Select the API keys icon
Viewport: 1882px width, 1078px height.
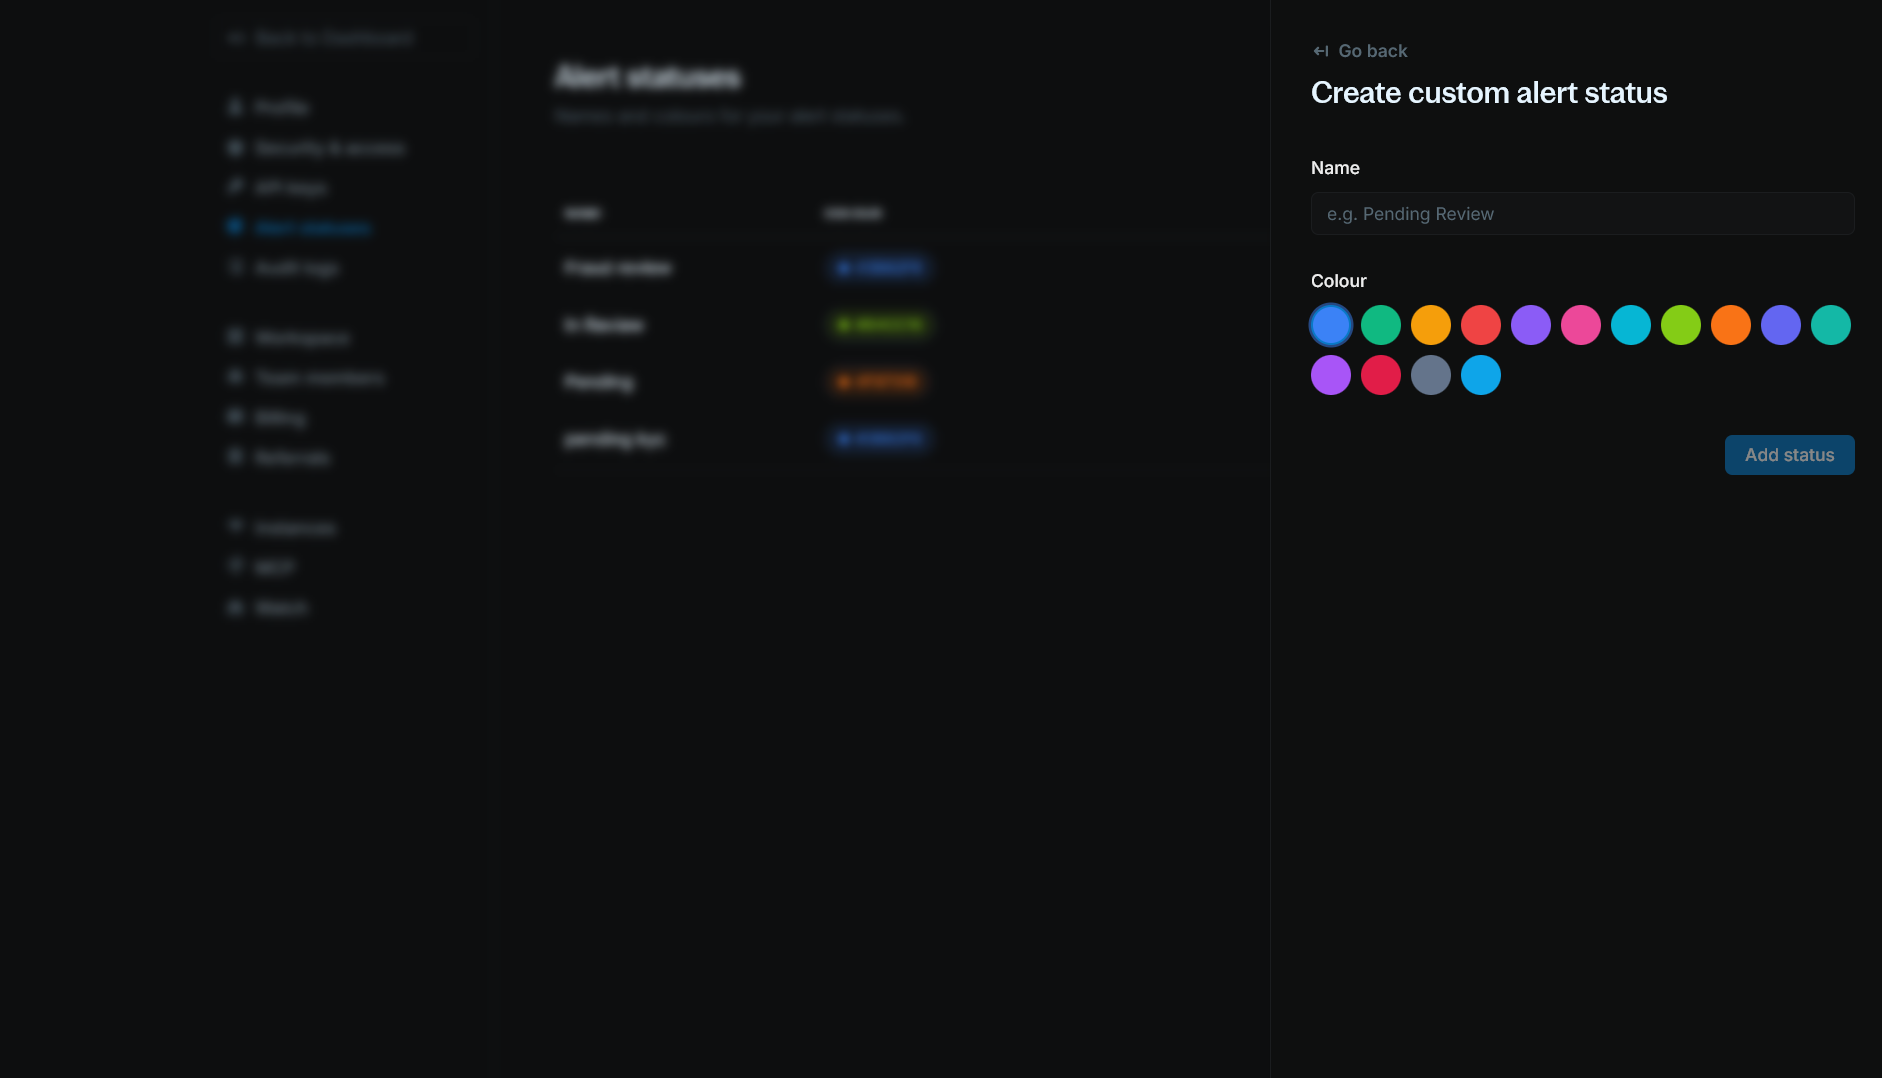[235, 187]
